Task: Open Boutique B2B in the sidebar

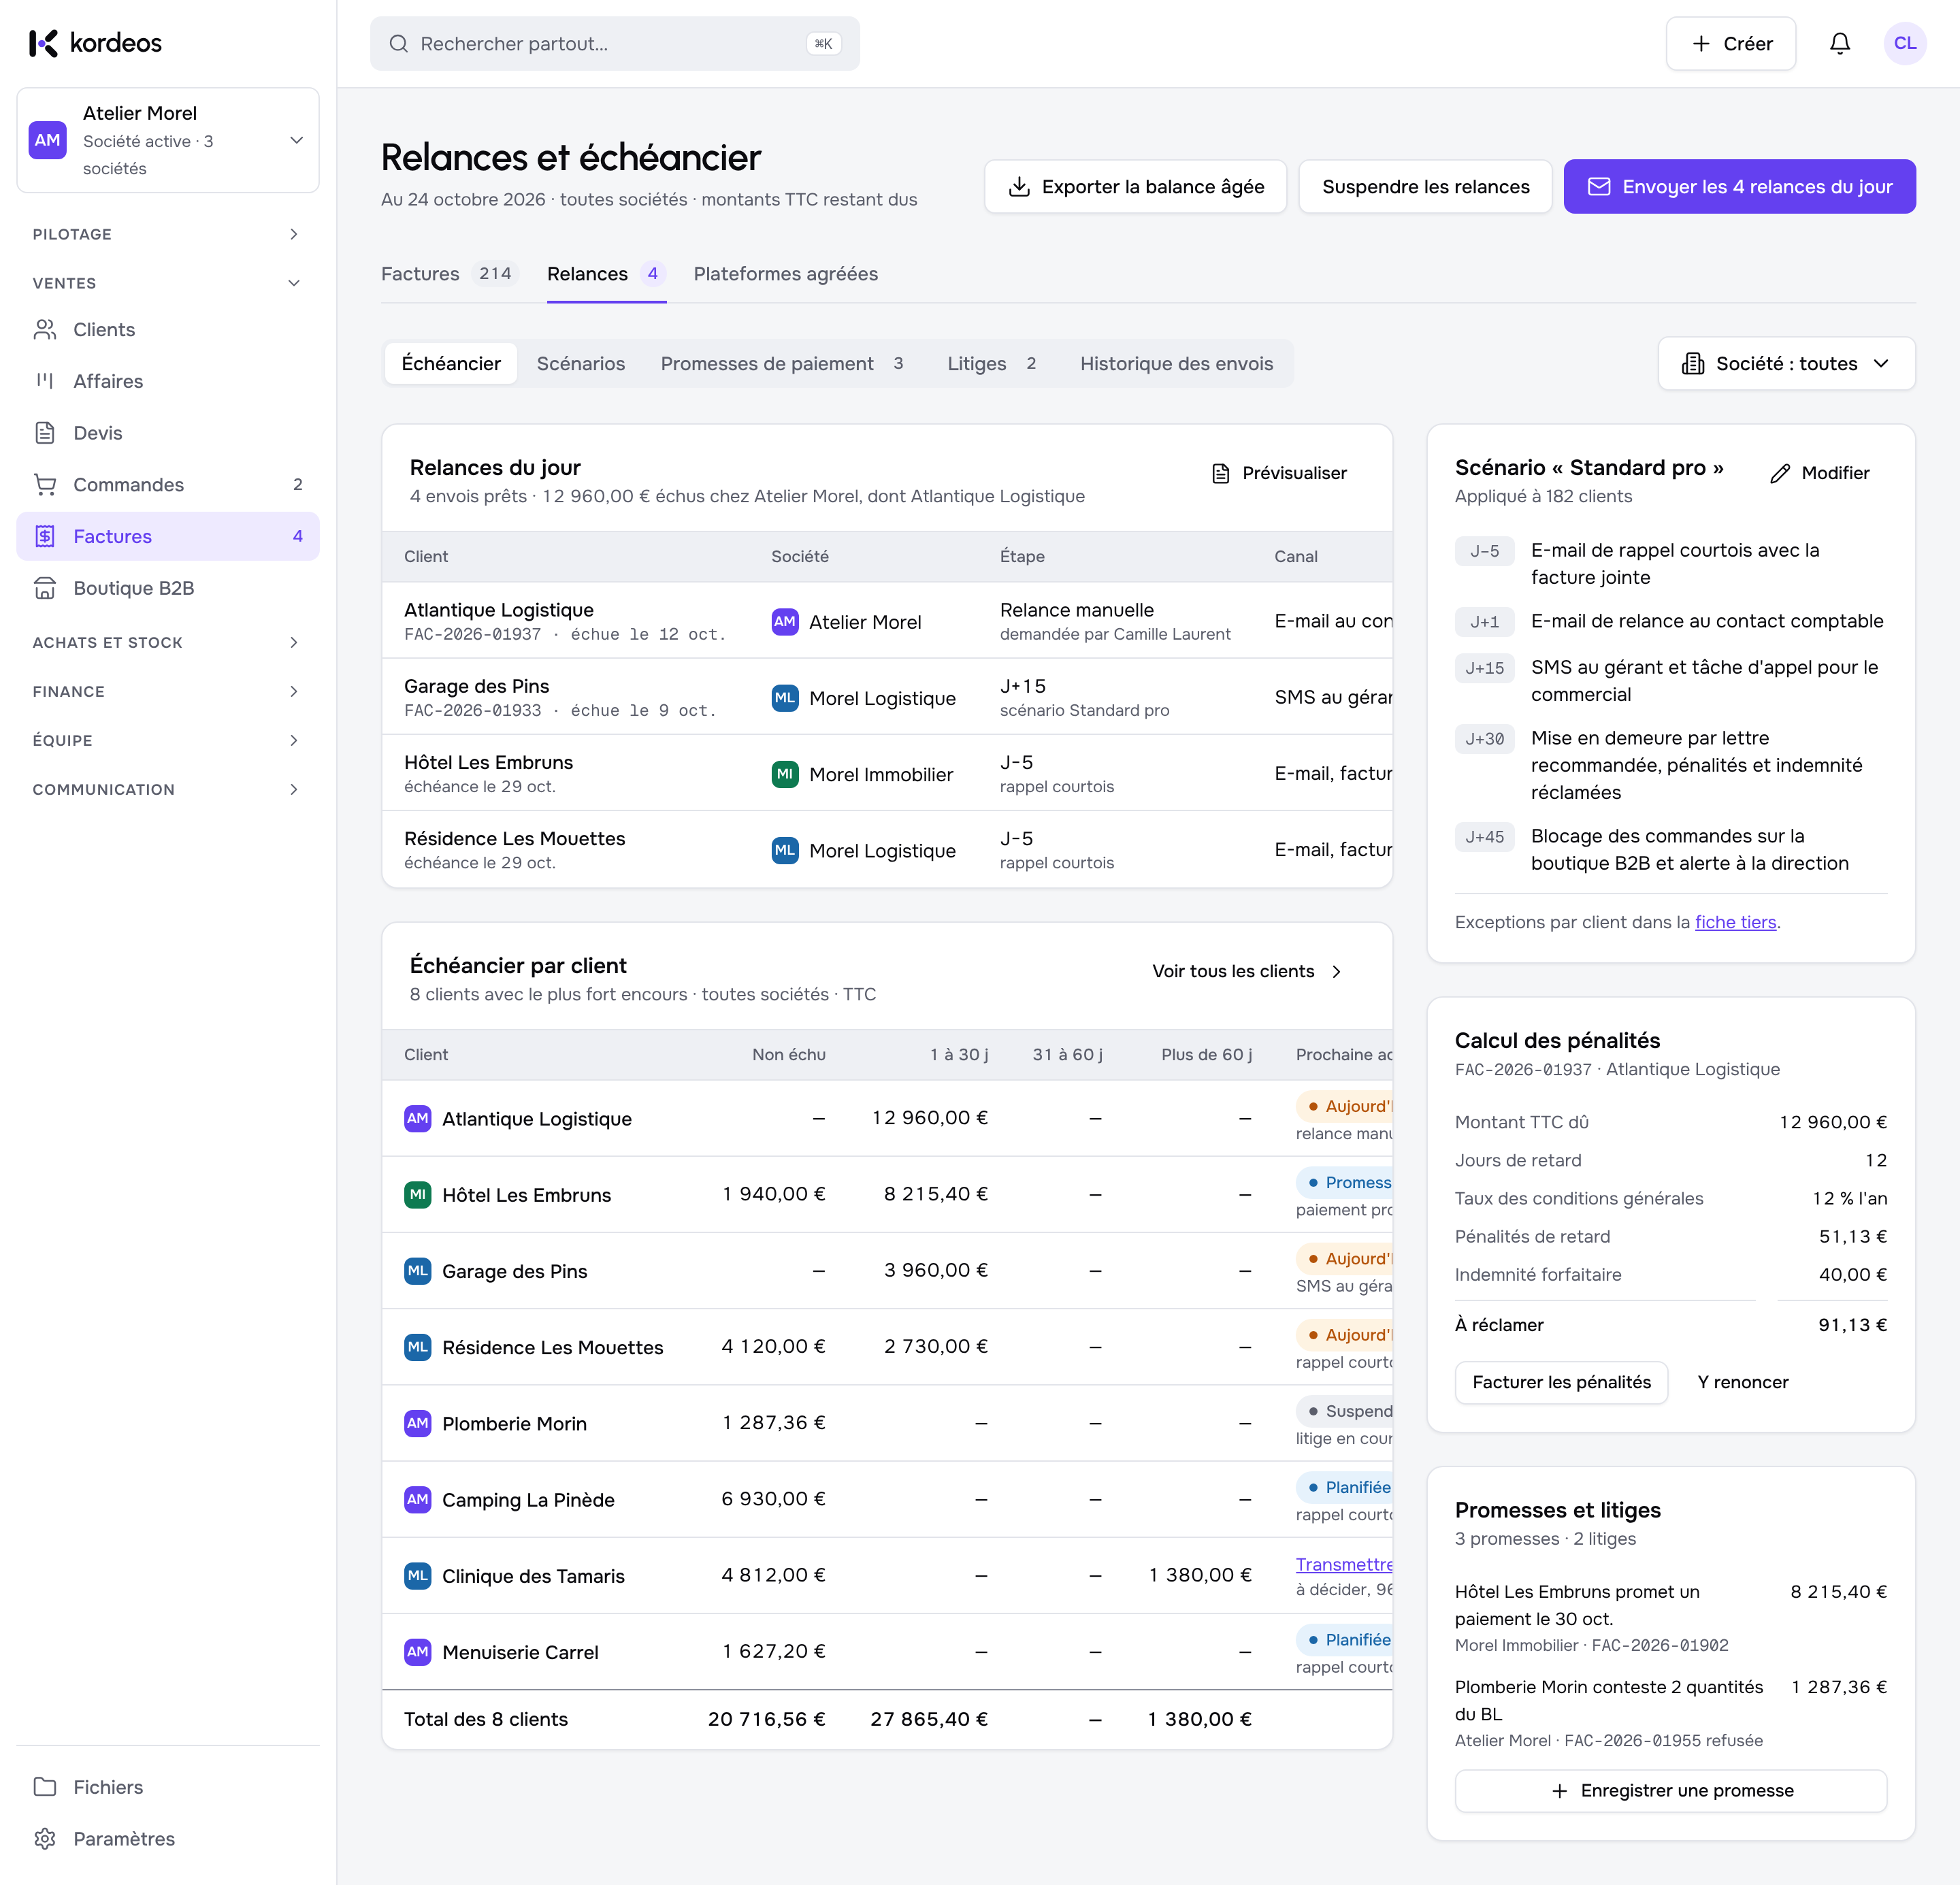Action: pos(168,588)
